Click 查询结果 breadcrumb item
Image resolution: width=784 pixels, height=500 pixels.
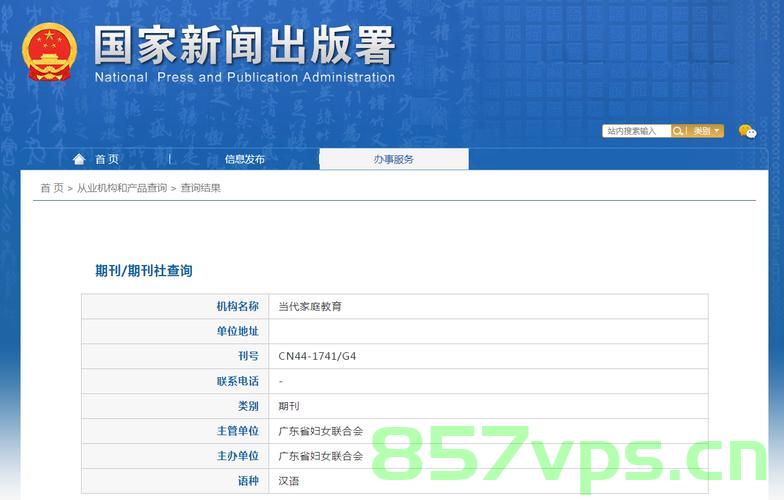200,188
